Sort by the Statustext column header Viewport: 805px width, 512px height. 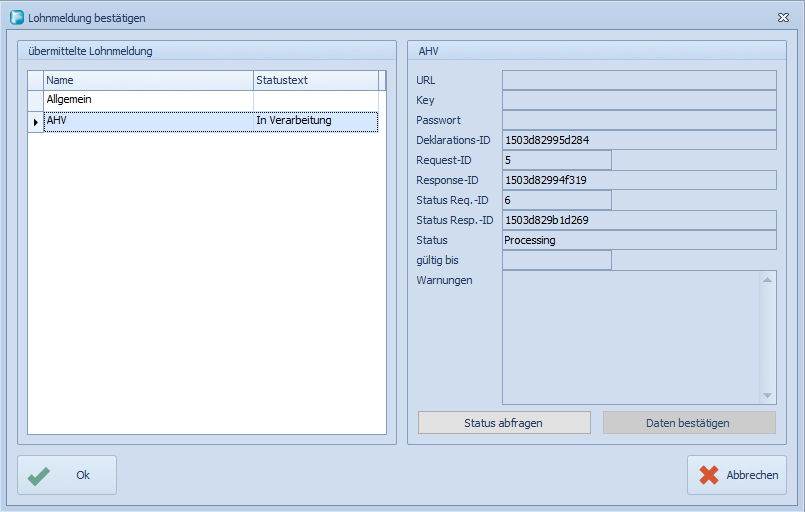[x=314, y=80]
